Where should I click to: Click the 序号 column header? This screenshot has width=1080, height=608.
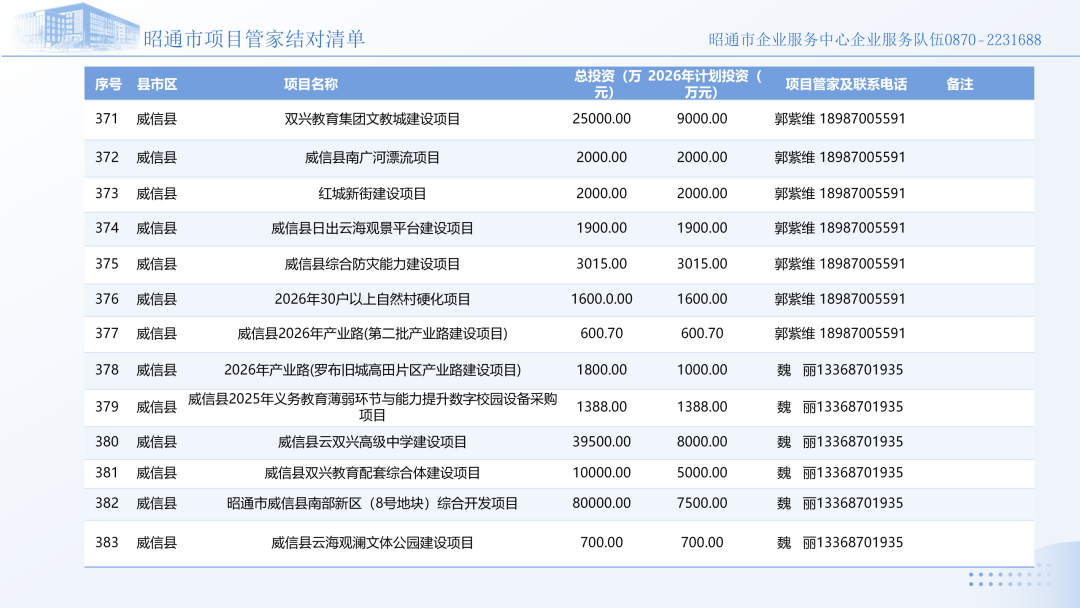point(108,84)
